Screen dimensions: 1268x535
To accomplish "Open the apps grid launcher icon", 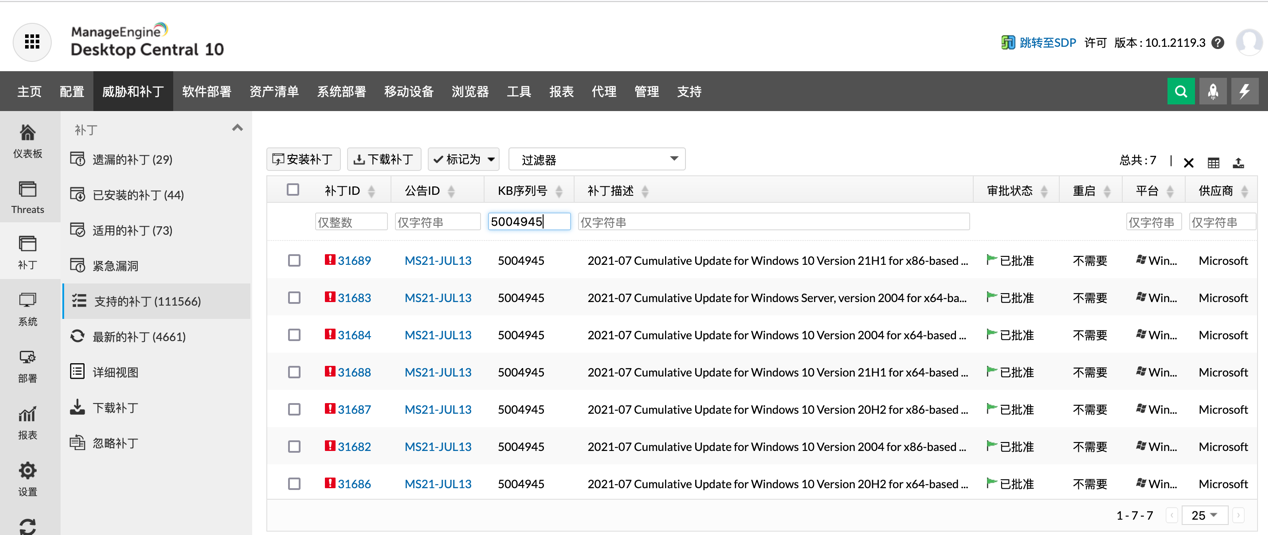I will [x=32, y=42].
